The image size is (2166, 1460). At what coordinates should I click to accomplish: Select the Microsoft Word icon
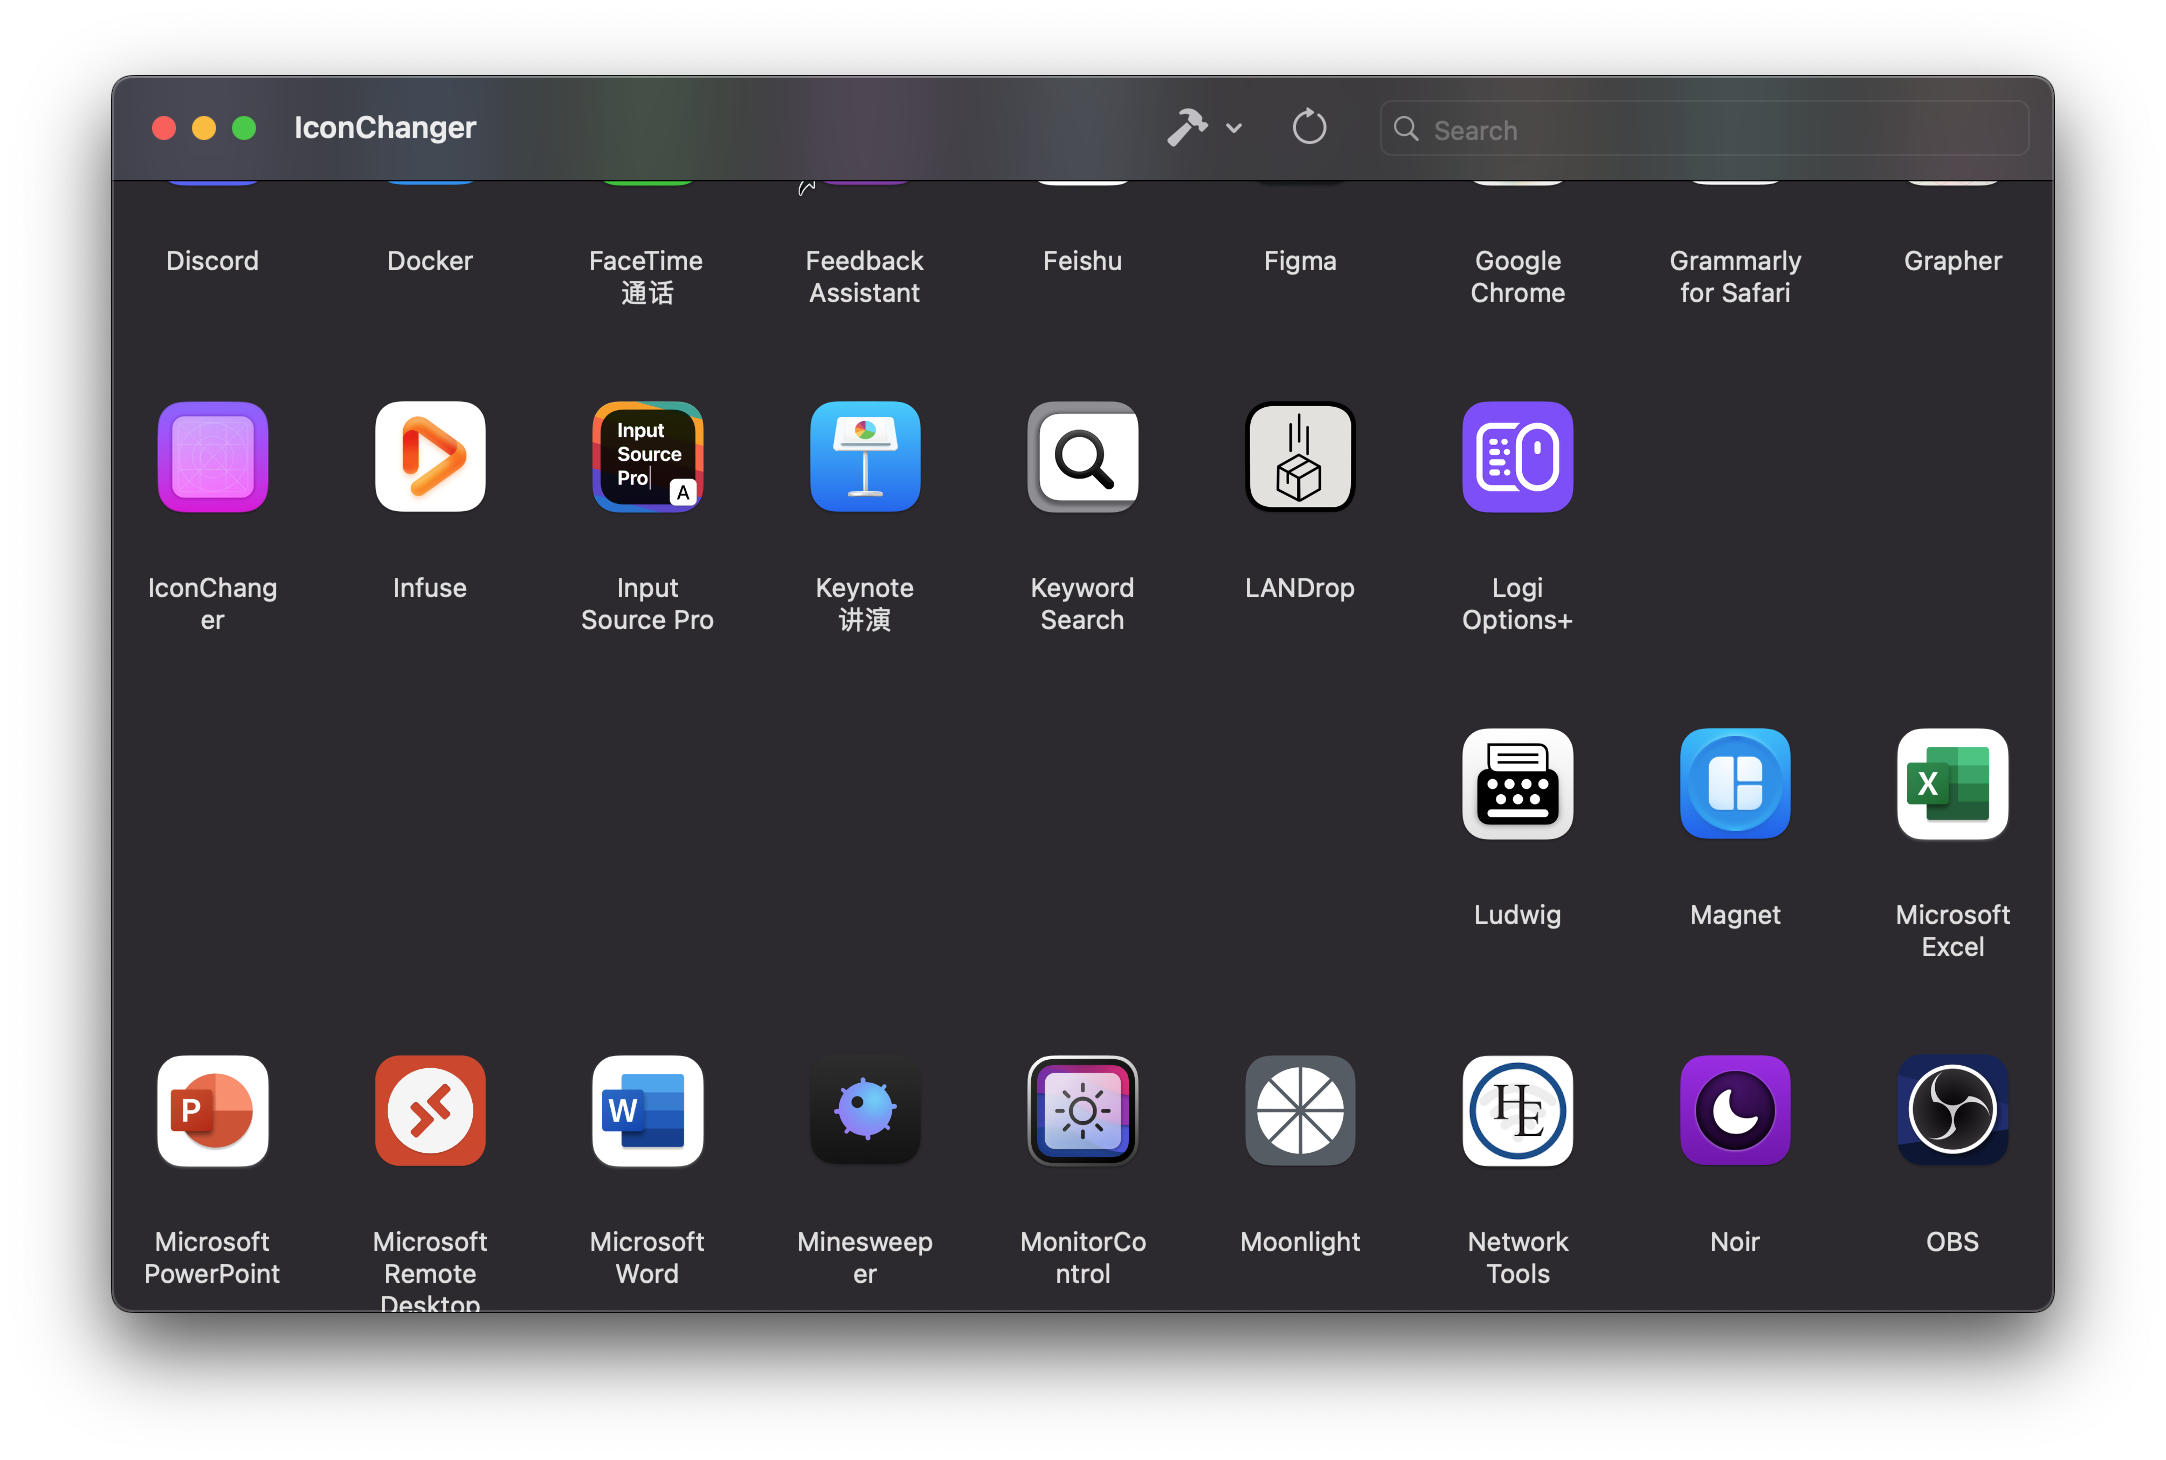tap(647, 1111)
